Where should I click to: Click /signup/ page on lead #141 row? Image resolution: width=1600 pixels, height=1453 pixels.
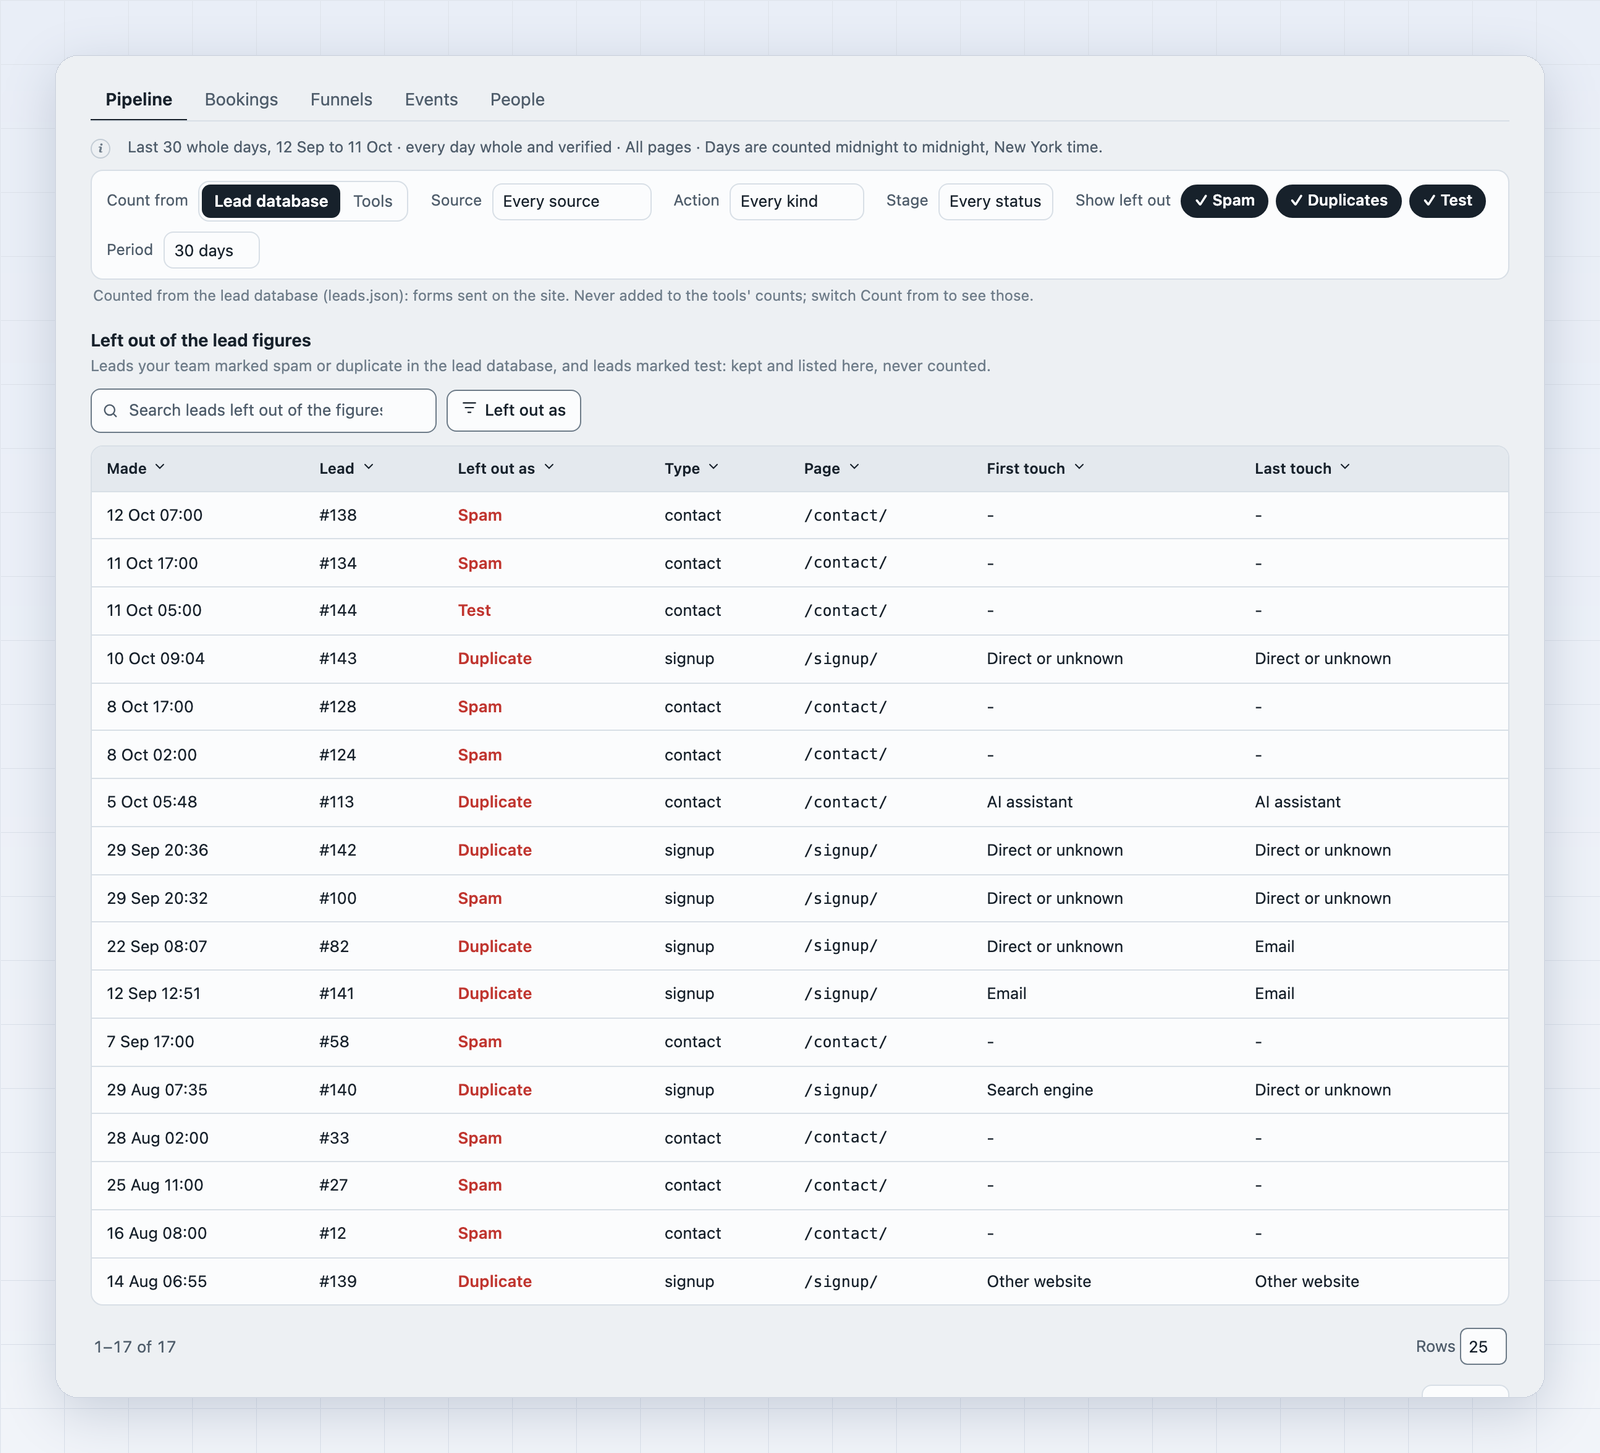point(841,993)
